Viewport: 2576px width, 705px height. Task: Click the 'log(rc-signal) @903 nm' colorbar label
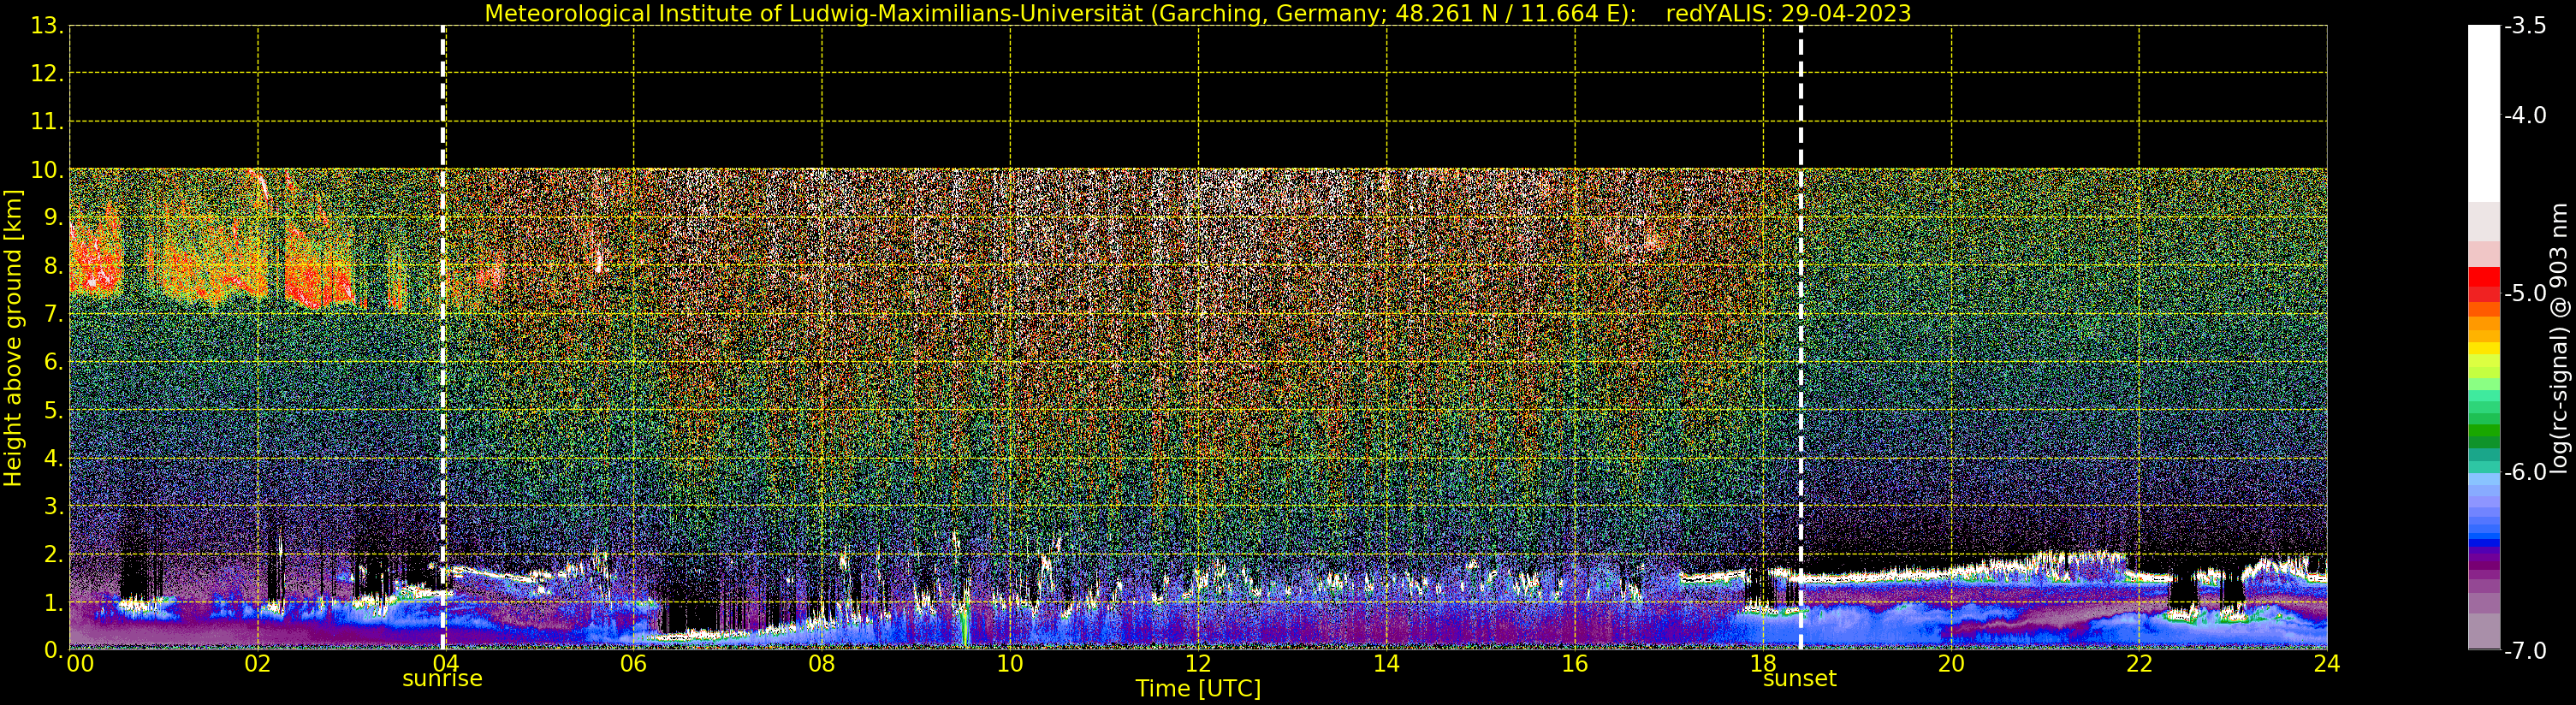tap(2559, 338)
